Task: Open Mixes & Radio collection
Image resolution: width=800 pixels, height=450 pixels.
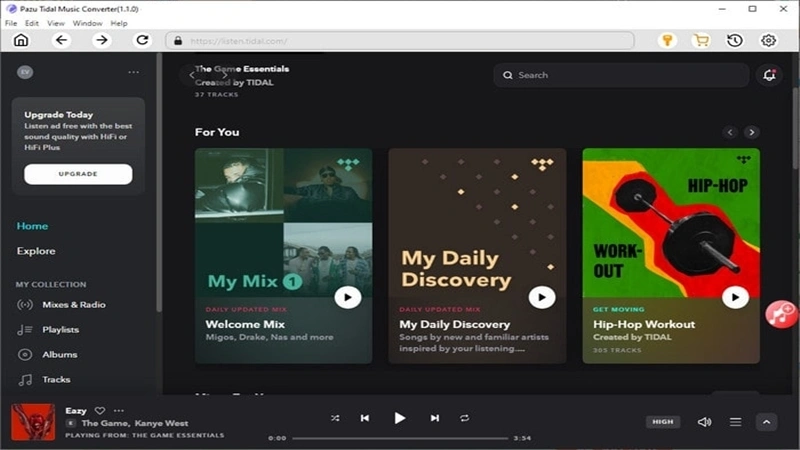Action: 61,305
